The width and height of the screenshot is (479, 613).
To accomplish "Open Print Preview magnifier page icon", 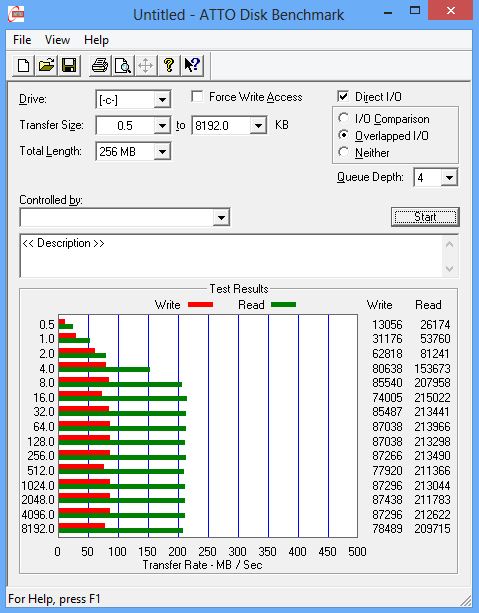I will pos(123,65).
